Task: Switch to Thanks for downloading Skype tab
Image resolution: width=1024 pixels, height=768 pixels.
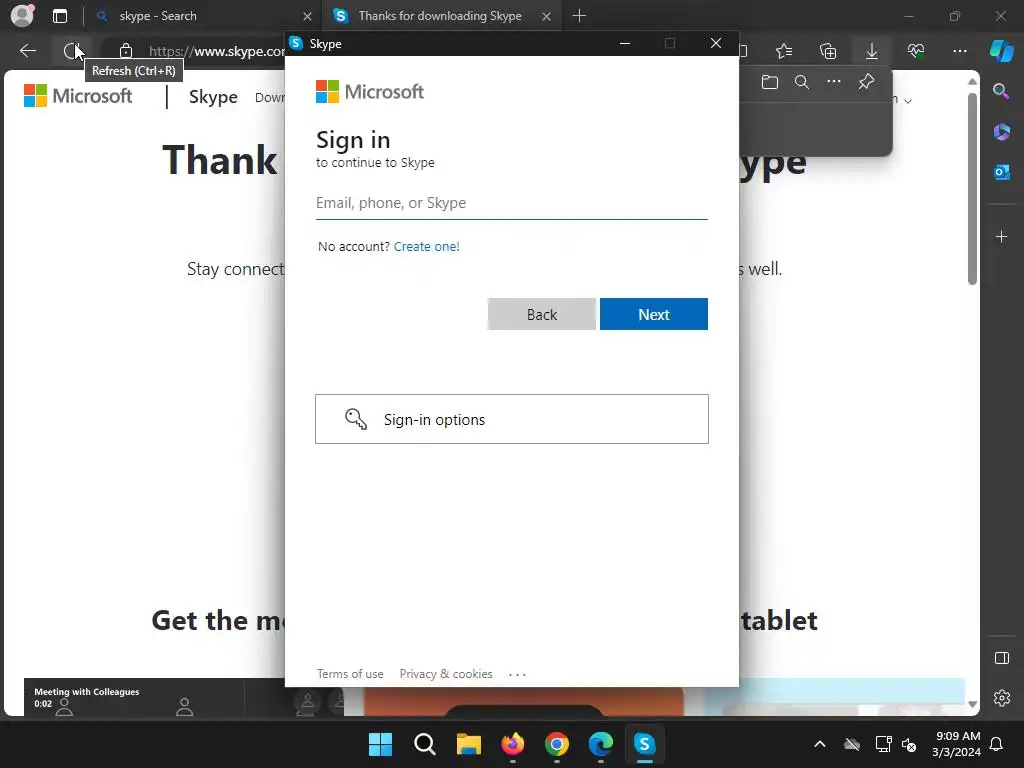Action: 440,16
